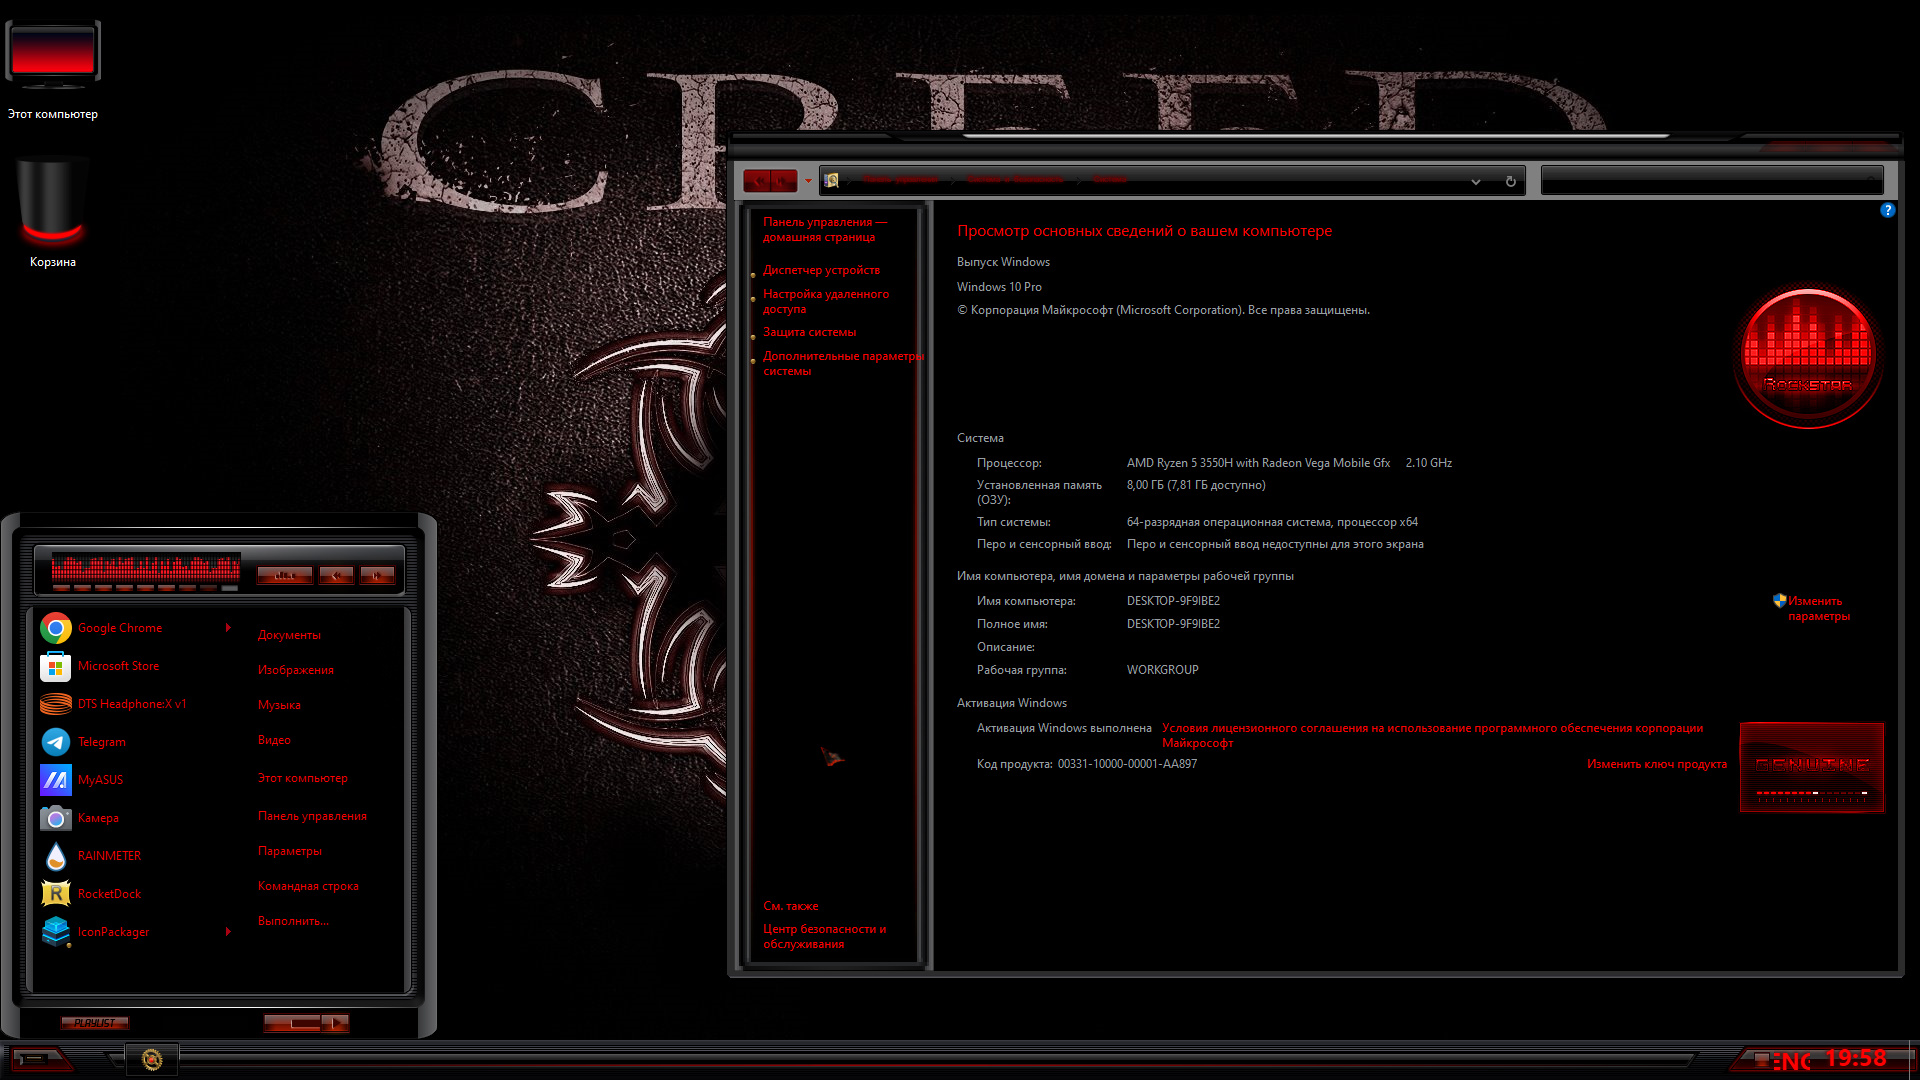Click the PLAYLIST button below start menu

[x=94, y=1023]
